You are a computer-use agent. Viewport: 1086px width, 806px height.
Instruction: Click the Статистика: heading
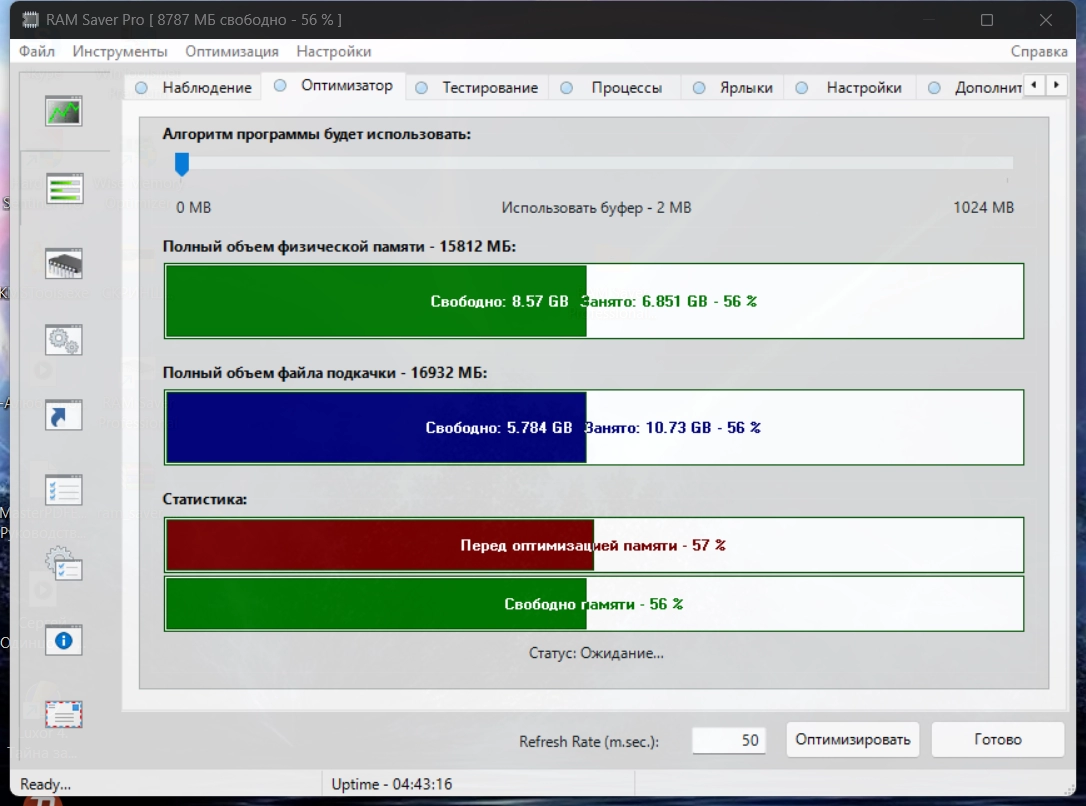click(205, 499)
